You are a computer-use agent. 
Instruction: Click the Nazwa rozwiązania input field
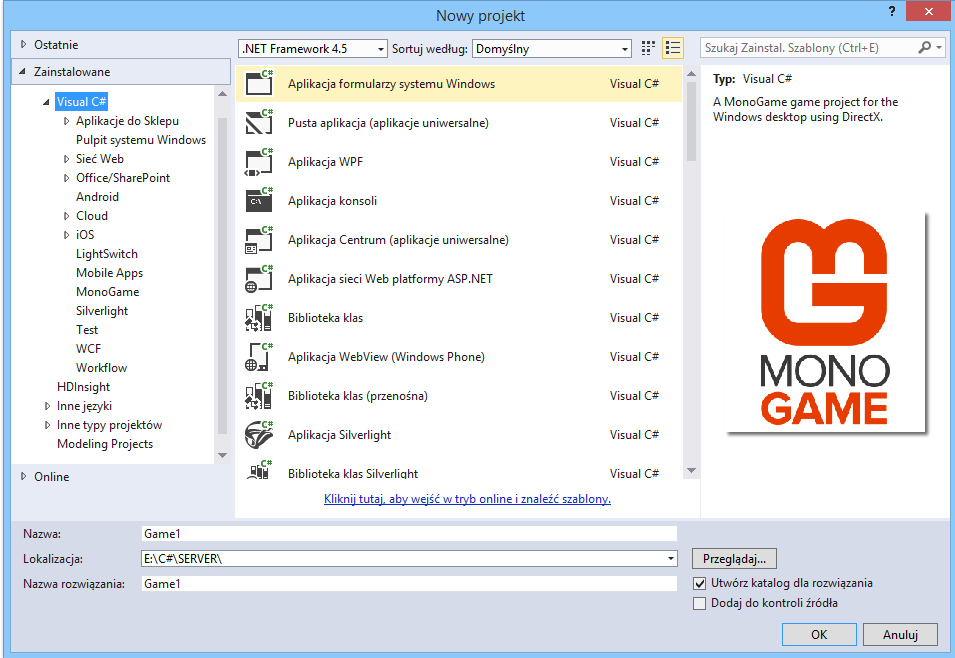point(409,584)
